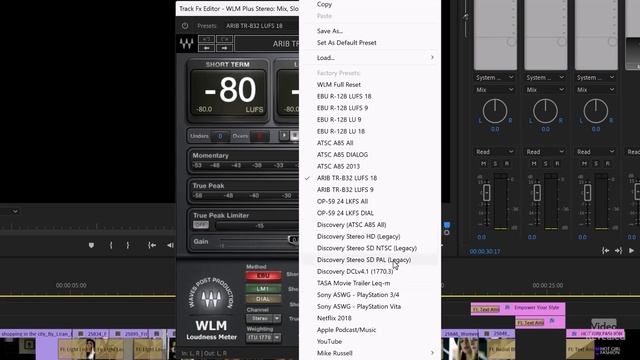Open the third track's Mix output dropdown
Viewport: 640px width, 360px height.
pos(596,89)
